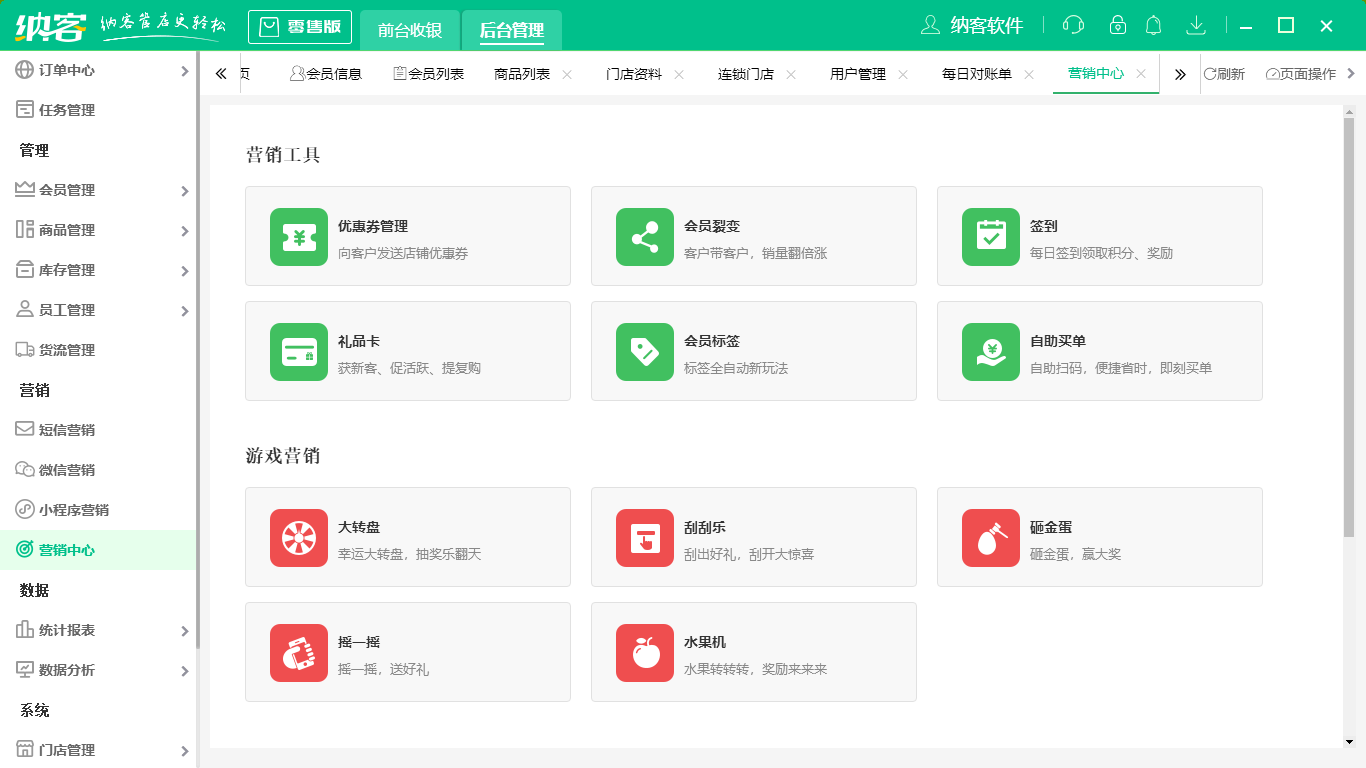1366x768 pixels.
Task: Open the 优惠券管理 coupon tool icon
Action: tap(298, 236)
